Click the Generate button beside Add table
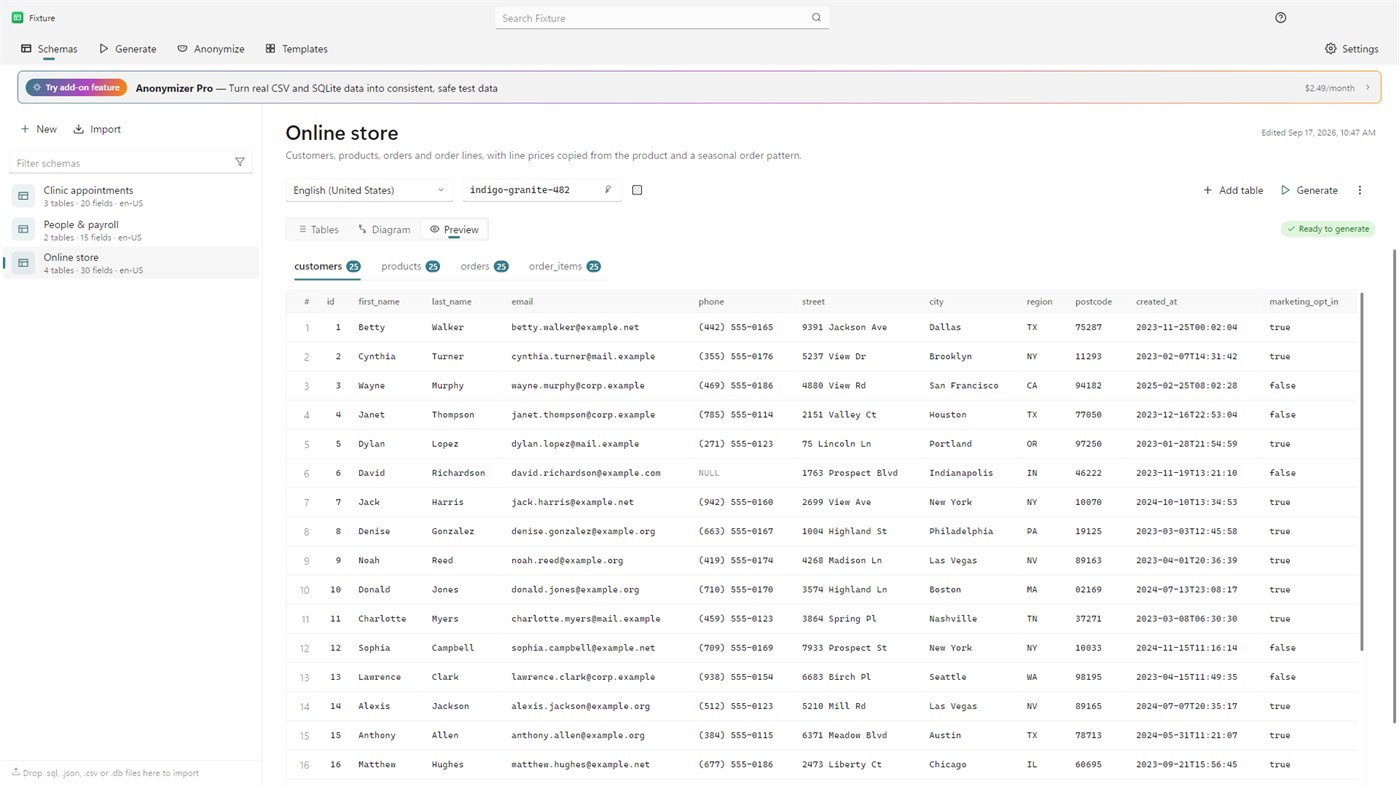Image resolution: width=1399 pixels, height=787 pixels. [x=1310, y=190]
